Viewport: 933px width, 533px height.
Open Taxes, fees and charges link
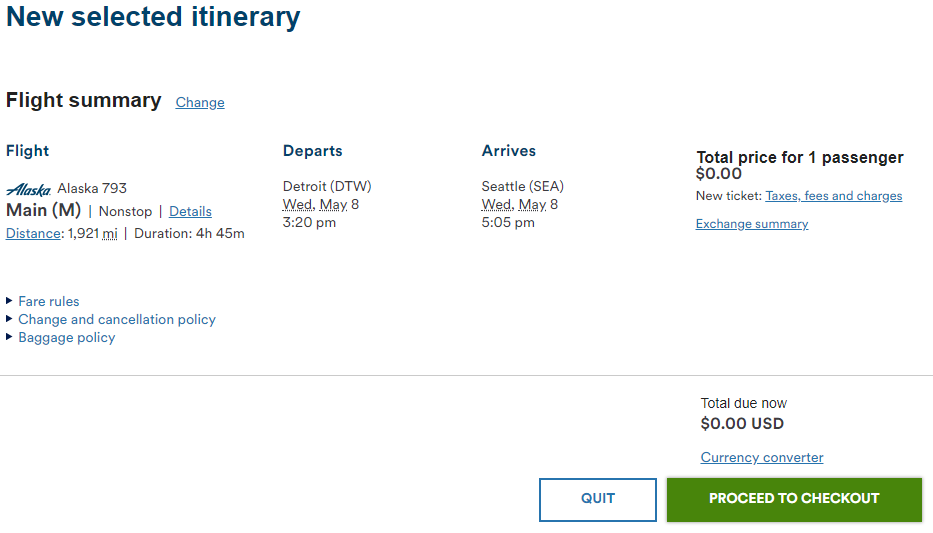click(834, 196)
